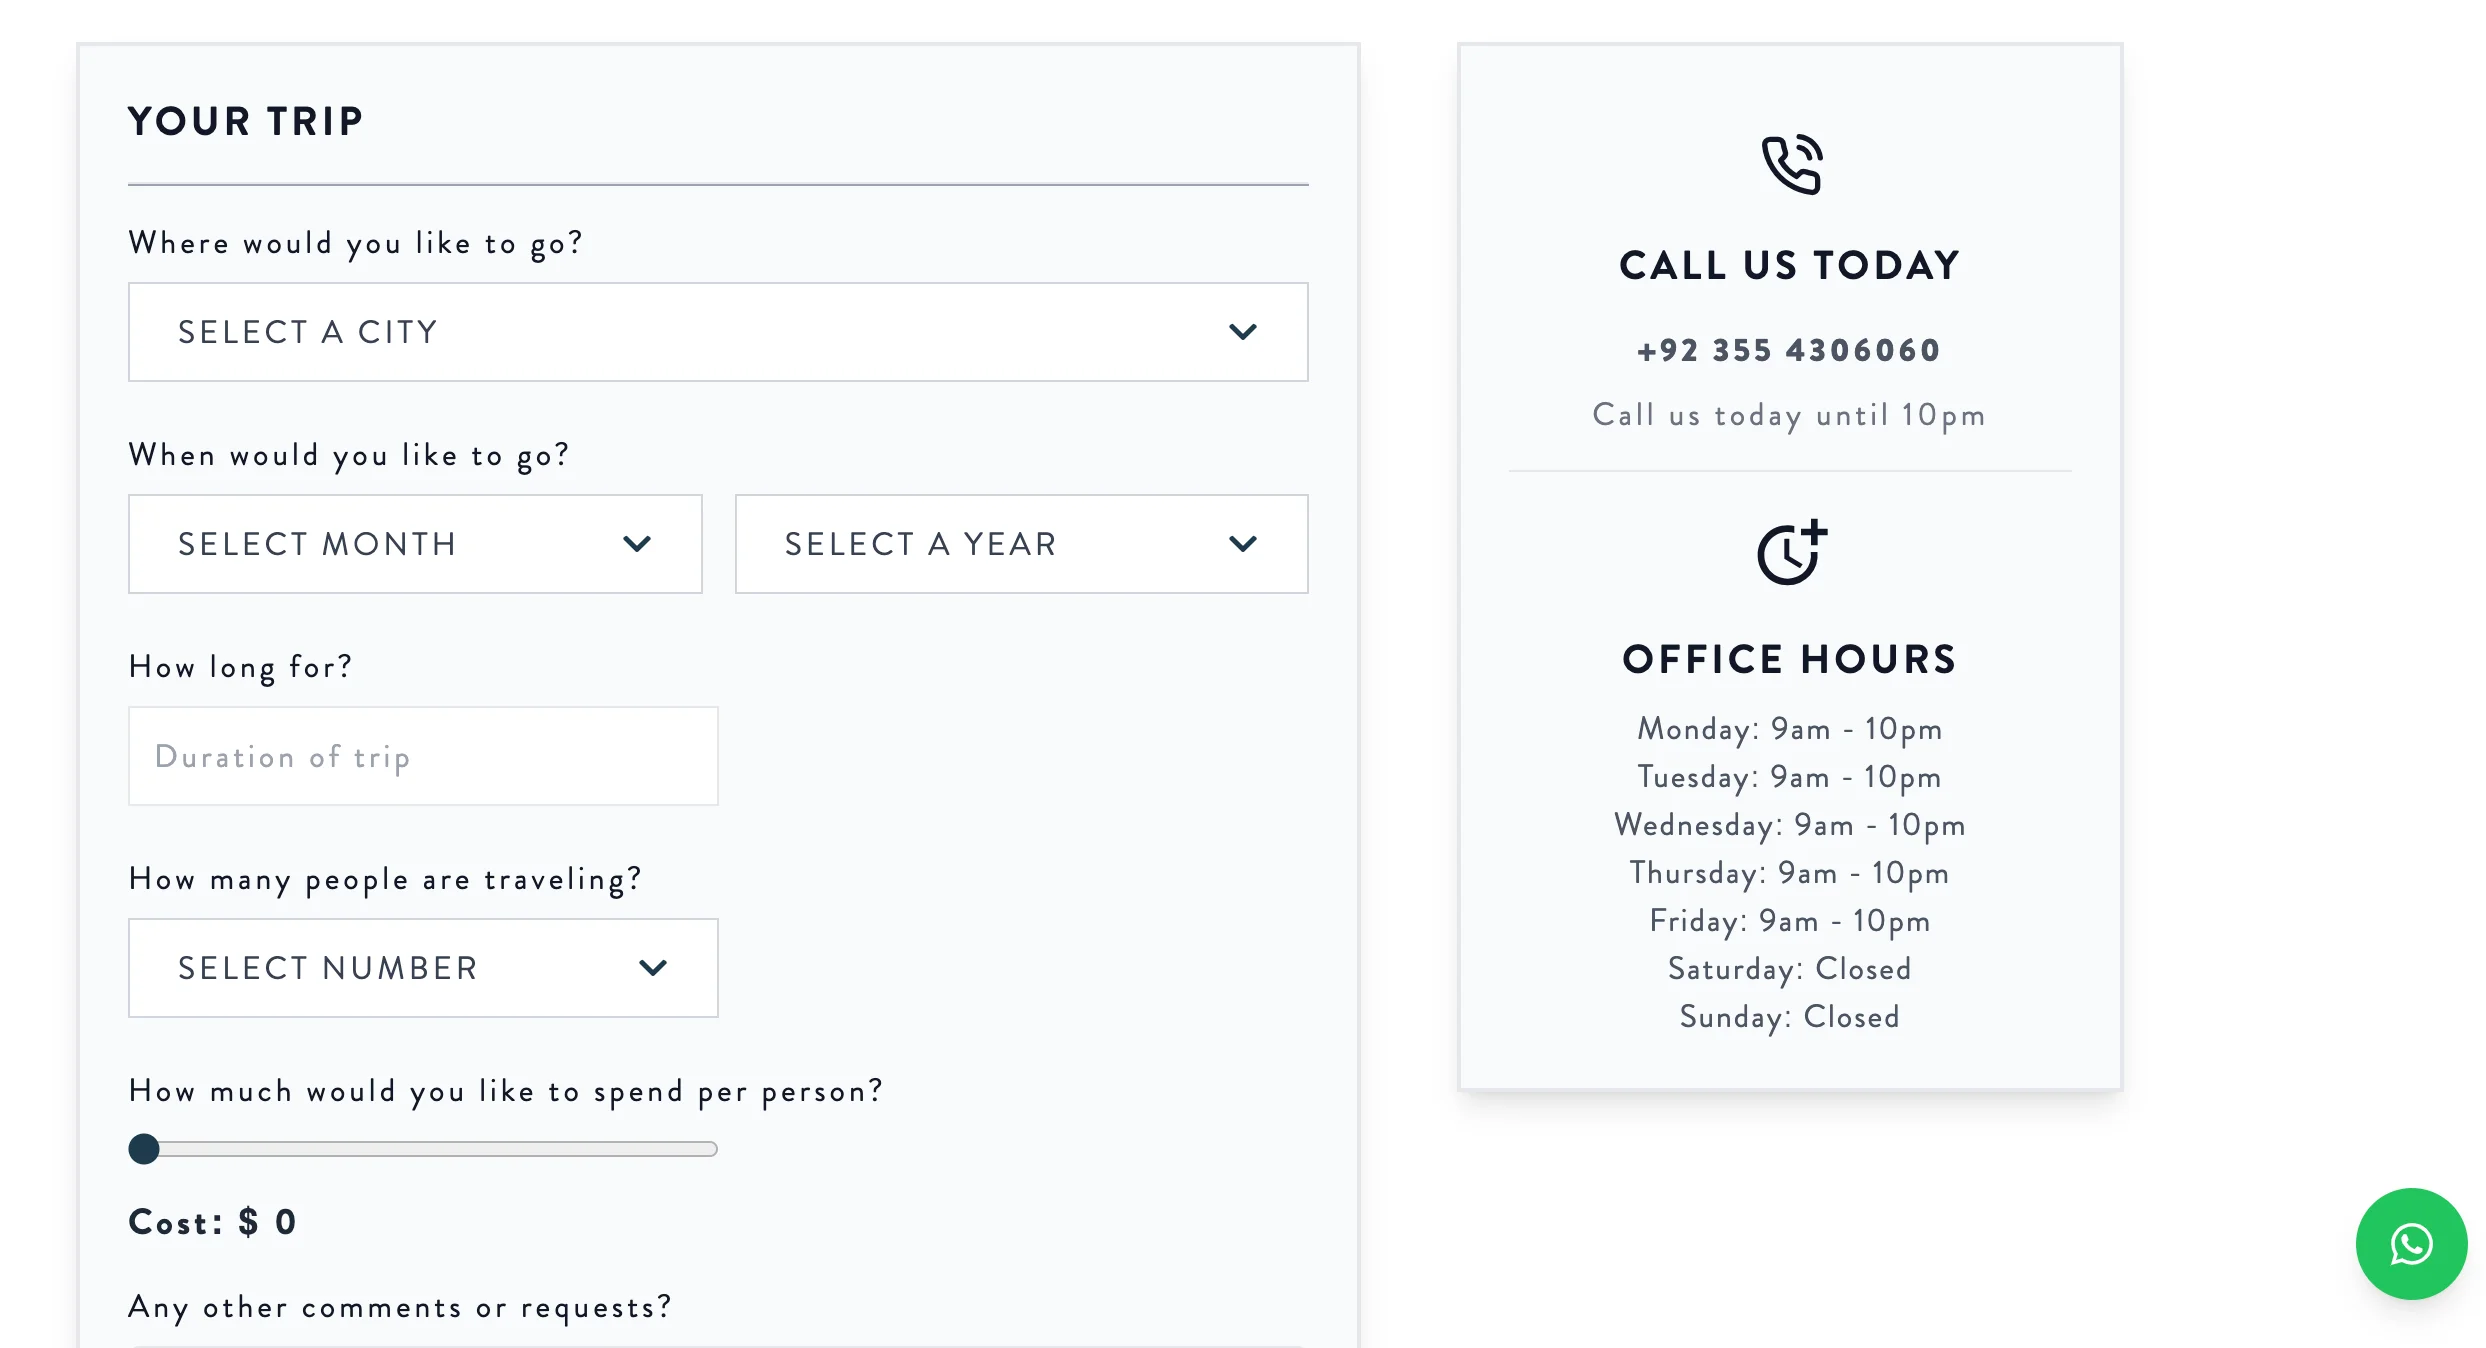This screenshot has width=2486, height=1348.
Task: Click the Select Number chevron arrow
Action: click(x=653, y=968)
